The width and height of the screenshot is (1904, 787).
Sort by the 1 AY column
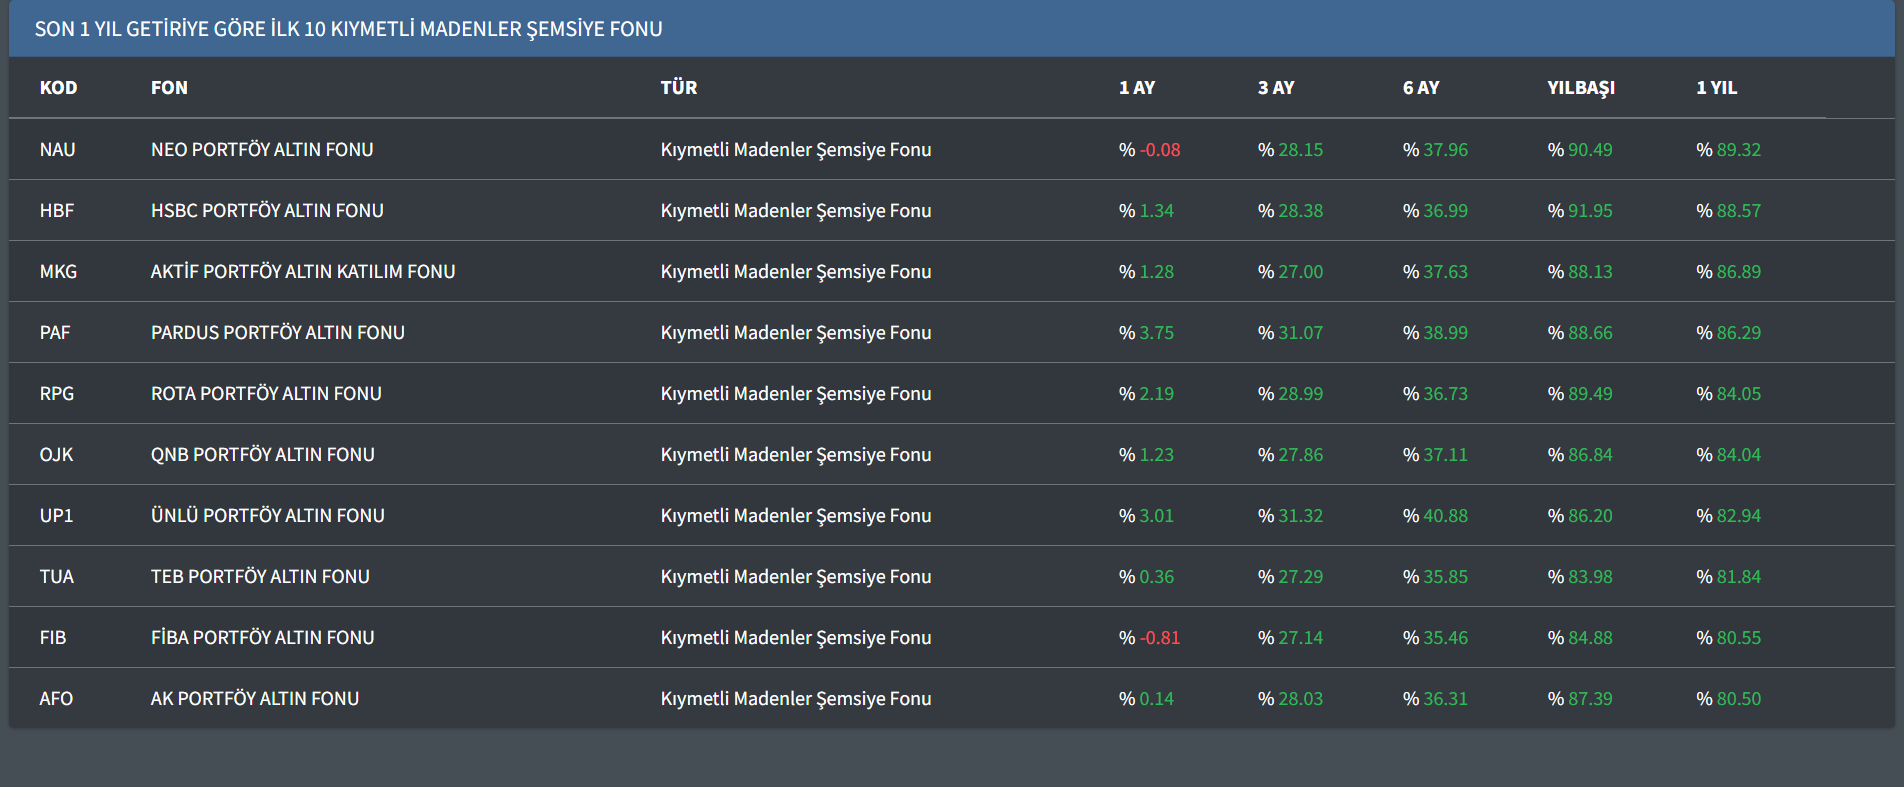pos(1137,88)
